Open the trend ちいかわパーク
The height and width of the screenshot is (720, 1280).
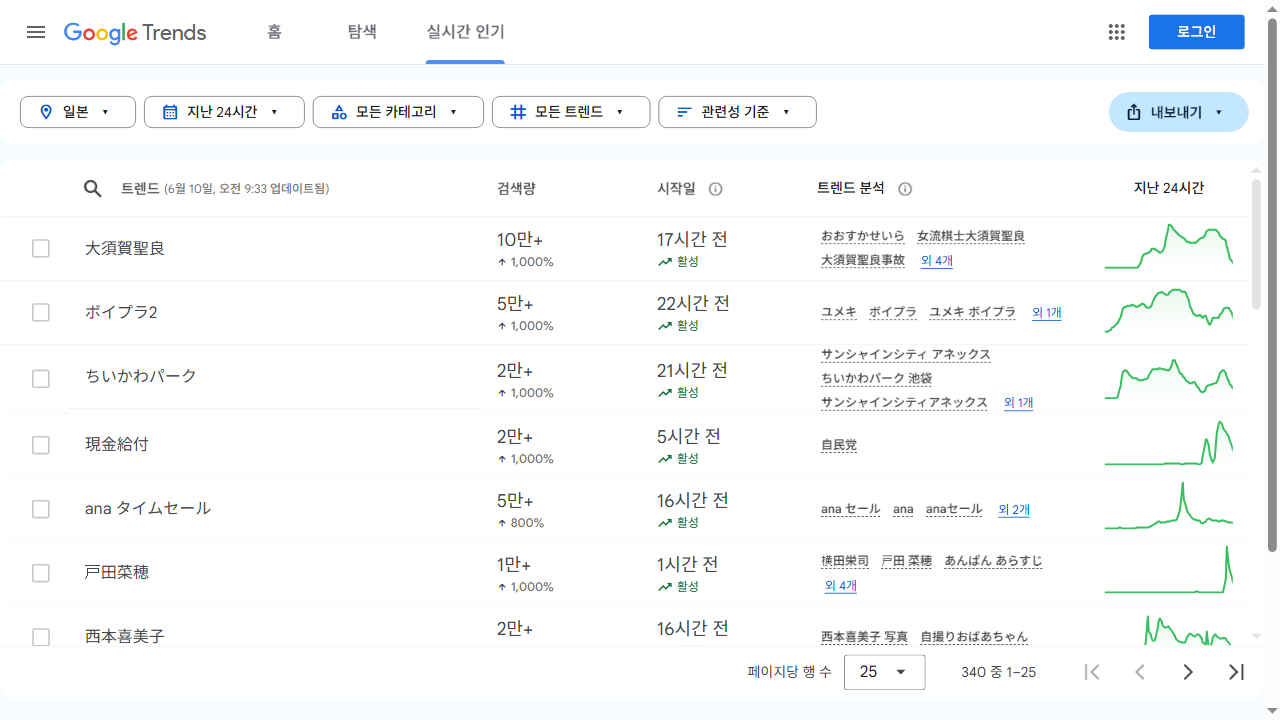(141, 377)
